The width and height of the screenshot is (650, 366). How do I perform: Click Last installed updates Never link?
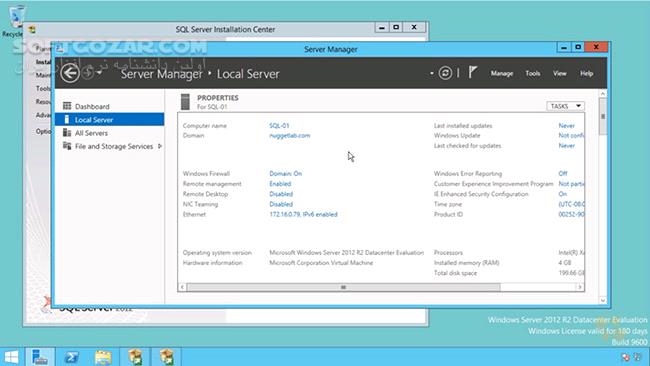coord(567,126)
